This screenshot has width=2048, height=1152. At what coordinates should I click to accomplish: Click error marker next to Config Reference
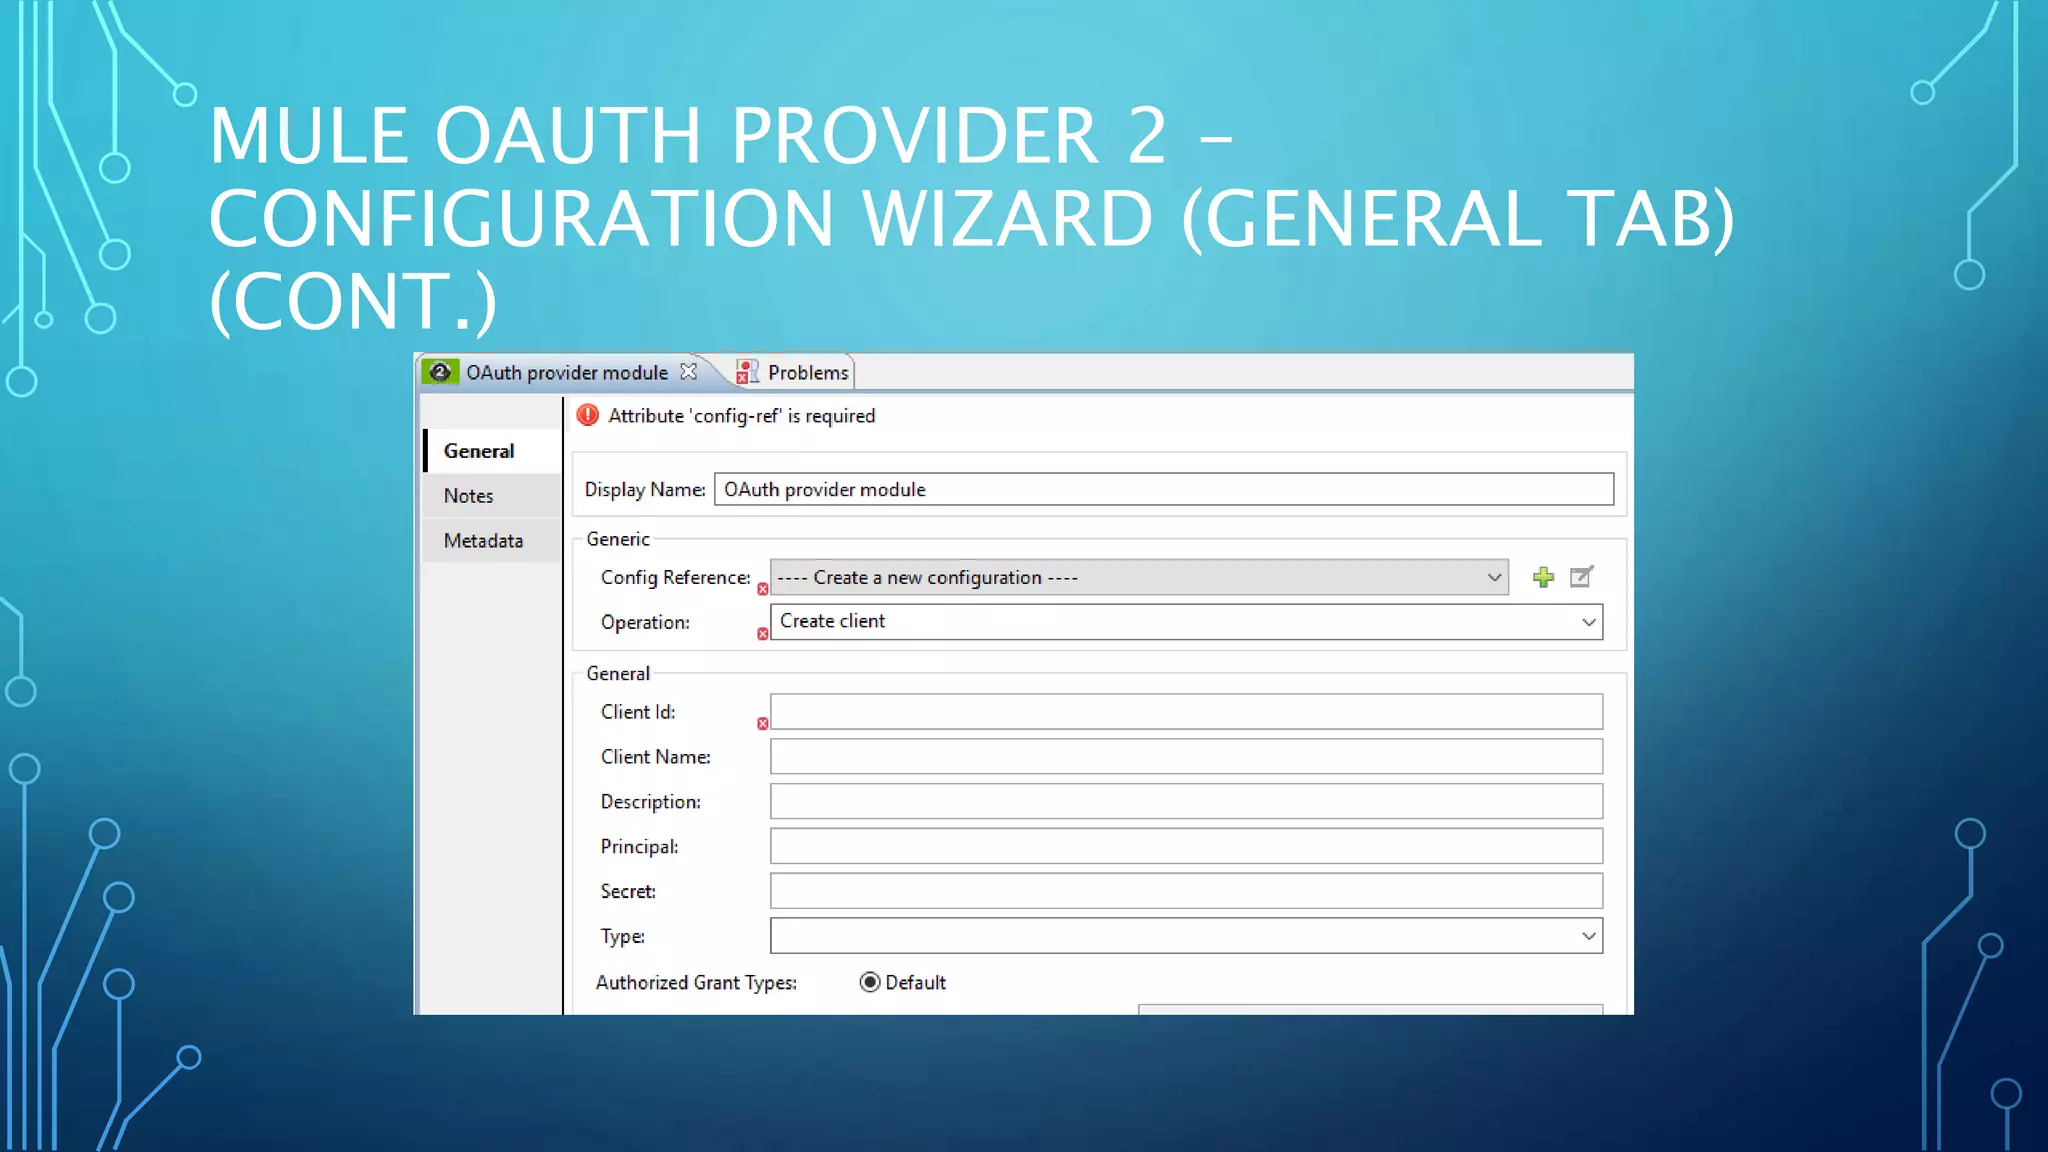pyautogui.click(x=763, y=589)
